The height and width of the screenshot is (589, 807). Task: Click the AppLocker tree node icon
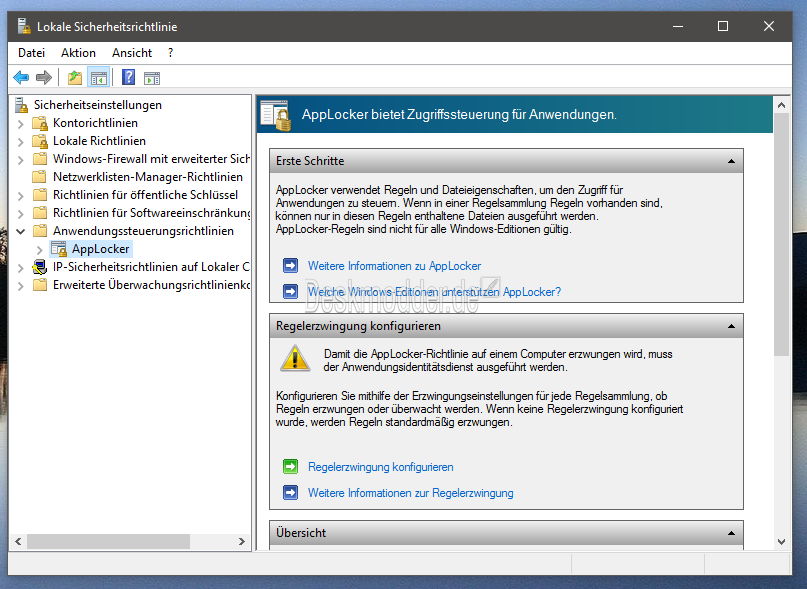[x=59, y=249]
